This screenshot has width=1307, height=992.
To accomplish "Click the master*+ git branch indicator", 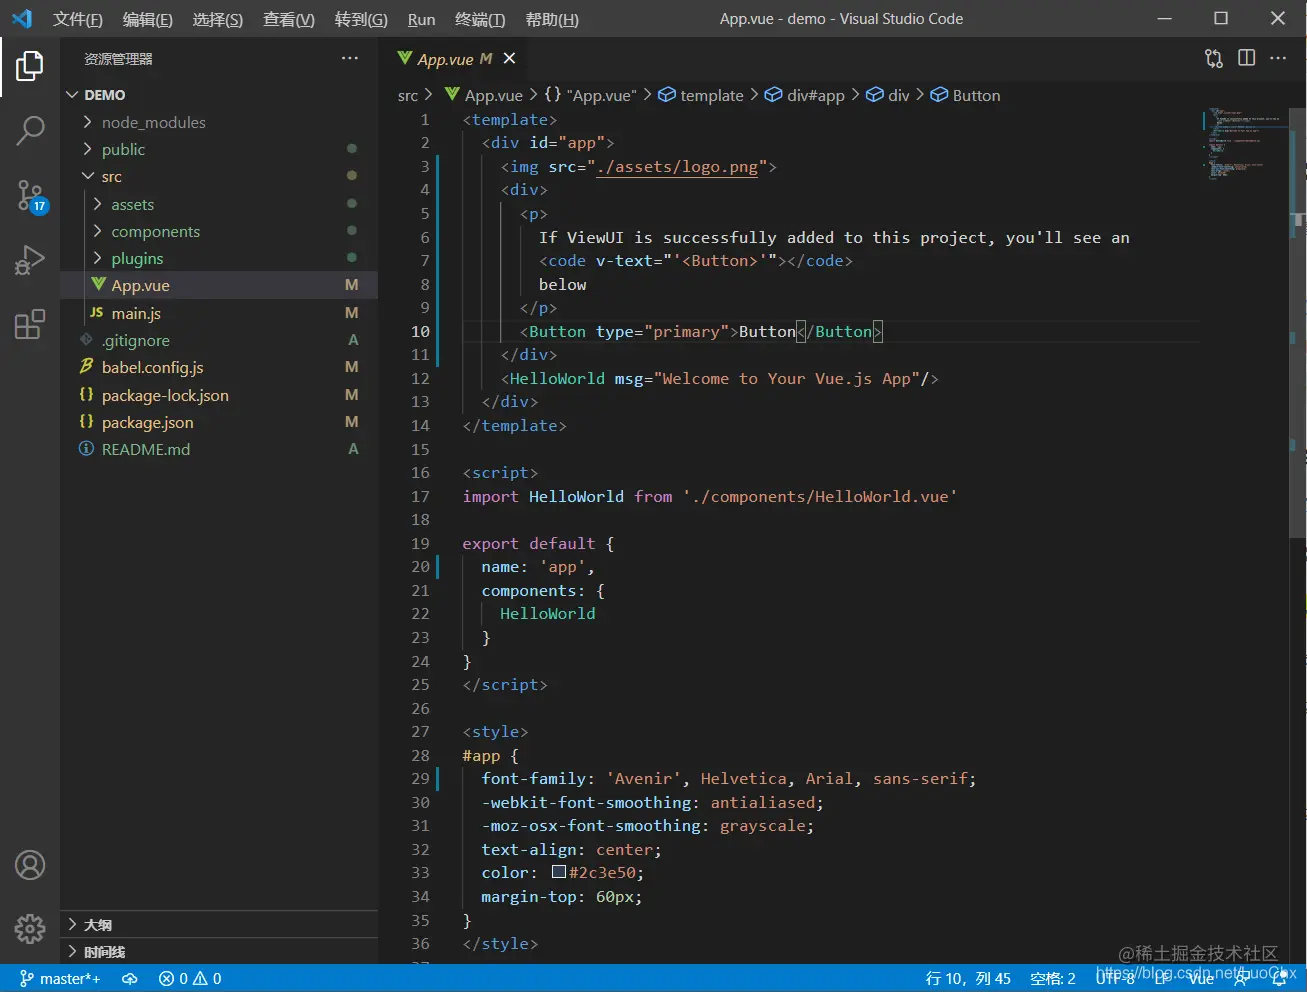I will click(x=60, y=979).
